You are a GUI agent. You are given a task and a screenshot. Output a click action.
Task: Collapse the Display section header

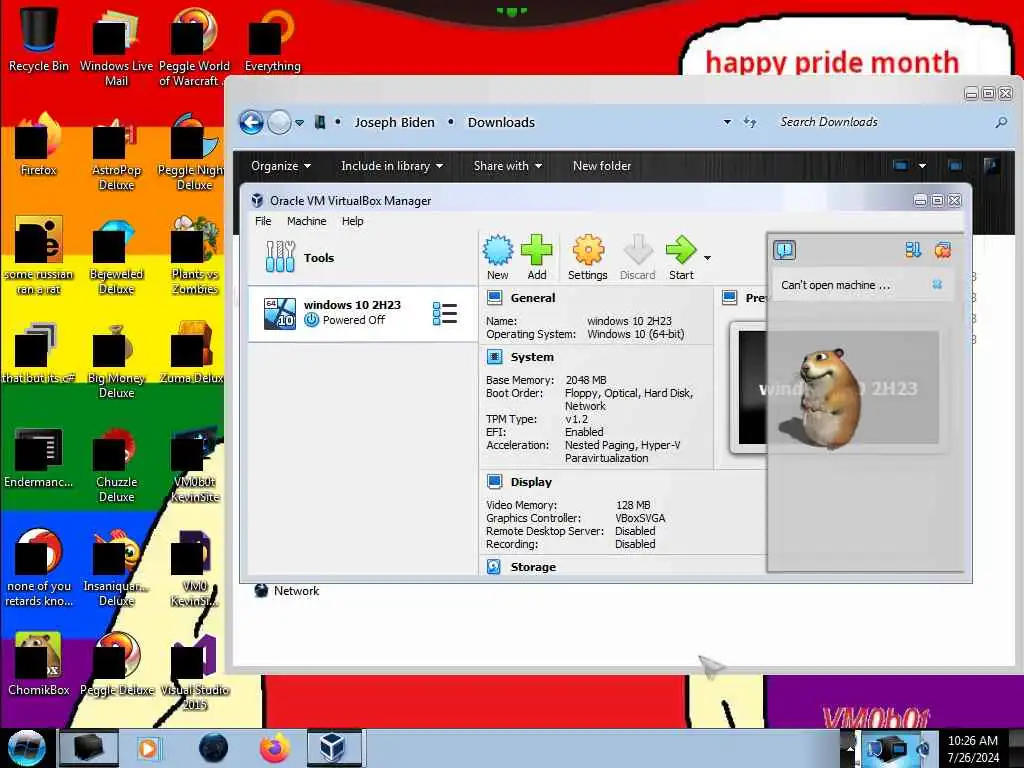click(531, 482)
